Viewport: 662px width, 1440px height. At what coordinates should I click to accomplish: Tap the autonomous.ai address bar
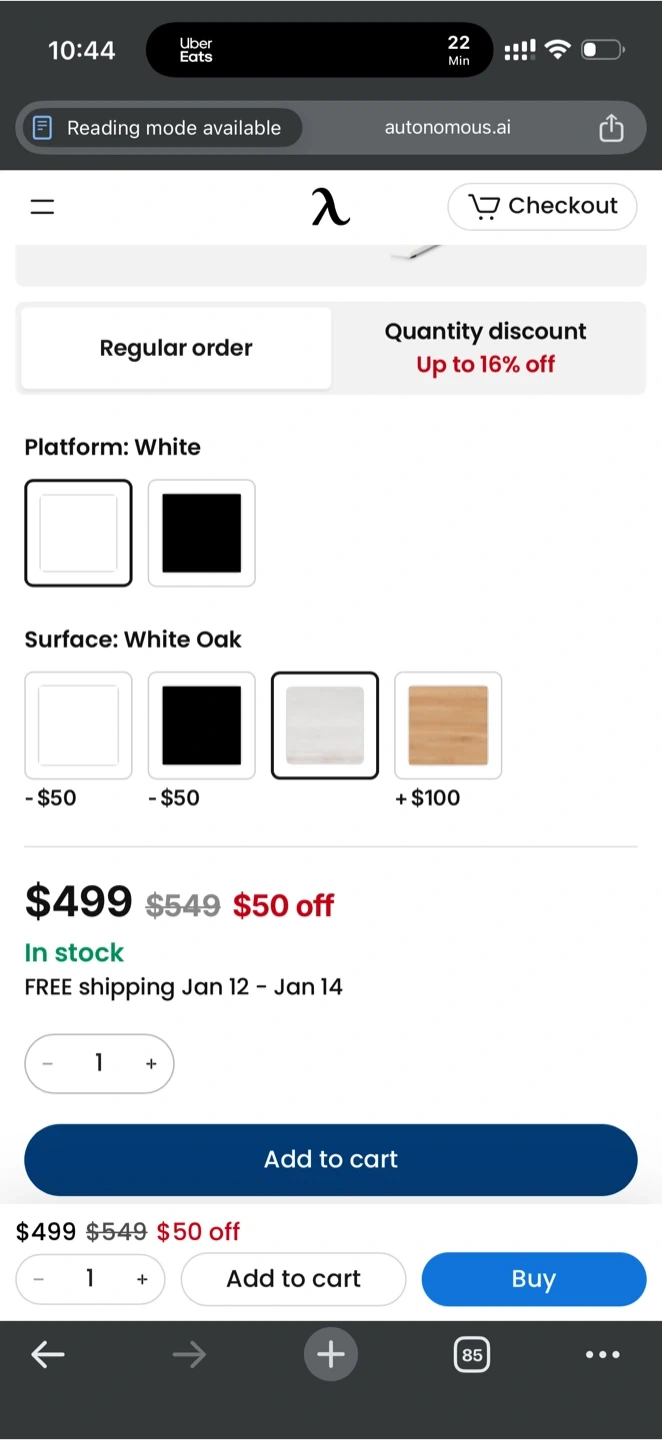(447, 128)
